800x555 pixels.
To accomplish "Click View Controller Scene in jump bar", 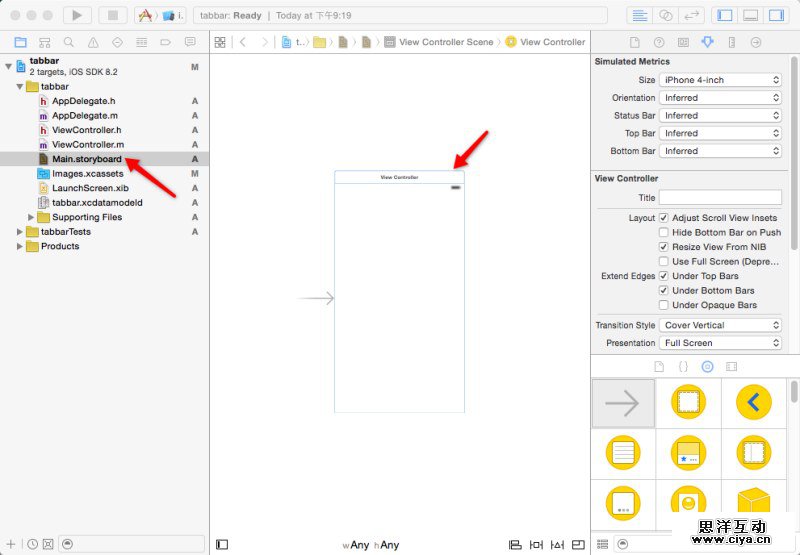I will coord(445,42).
